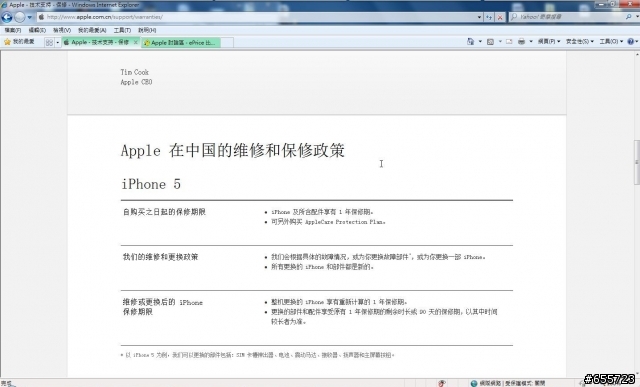Viewport: 640px width, 387px height.
Task: Go back with the Back arrow button
Action: click(x=7, y=17)
